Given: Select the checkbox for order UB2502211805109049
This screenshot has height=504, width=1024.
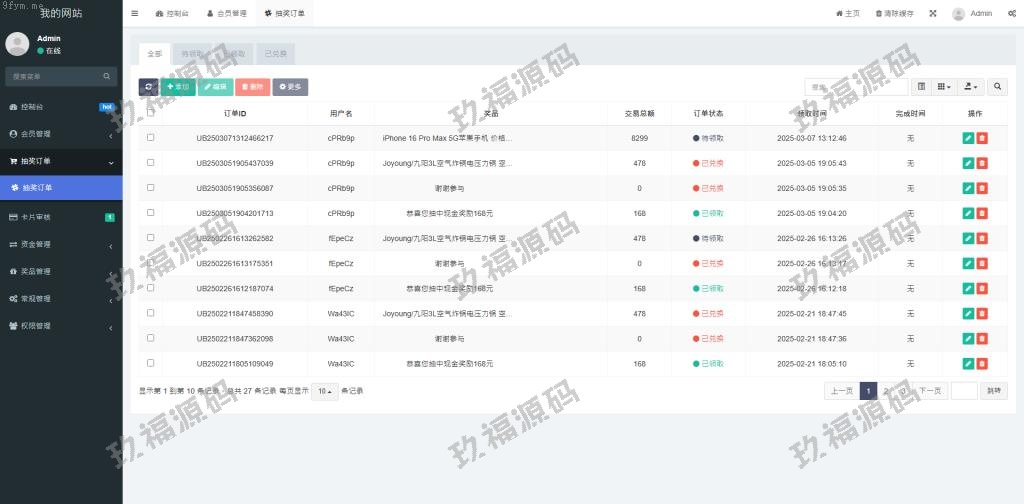Looking at the screenshot, I should 151,363.
